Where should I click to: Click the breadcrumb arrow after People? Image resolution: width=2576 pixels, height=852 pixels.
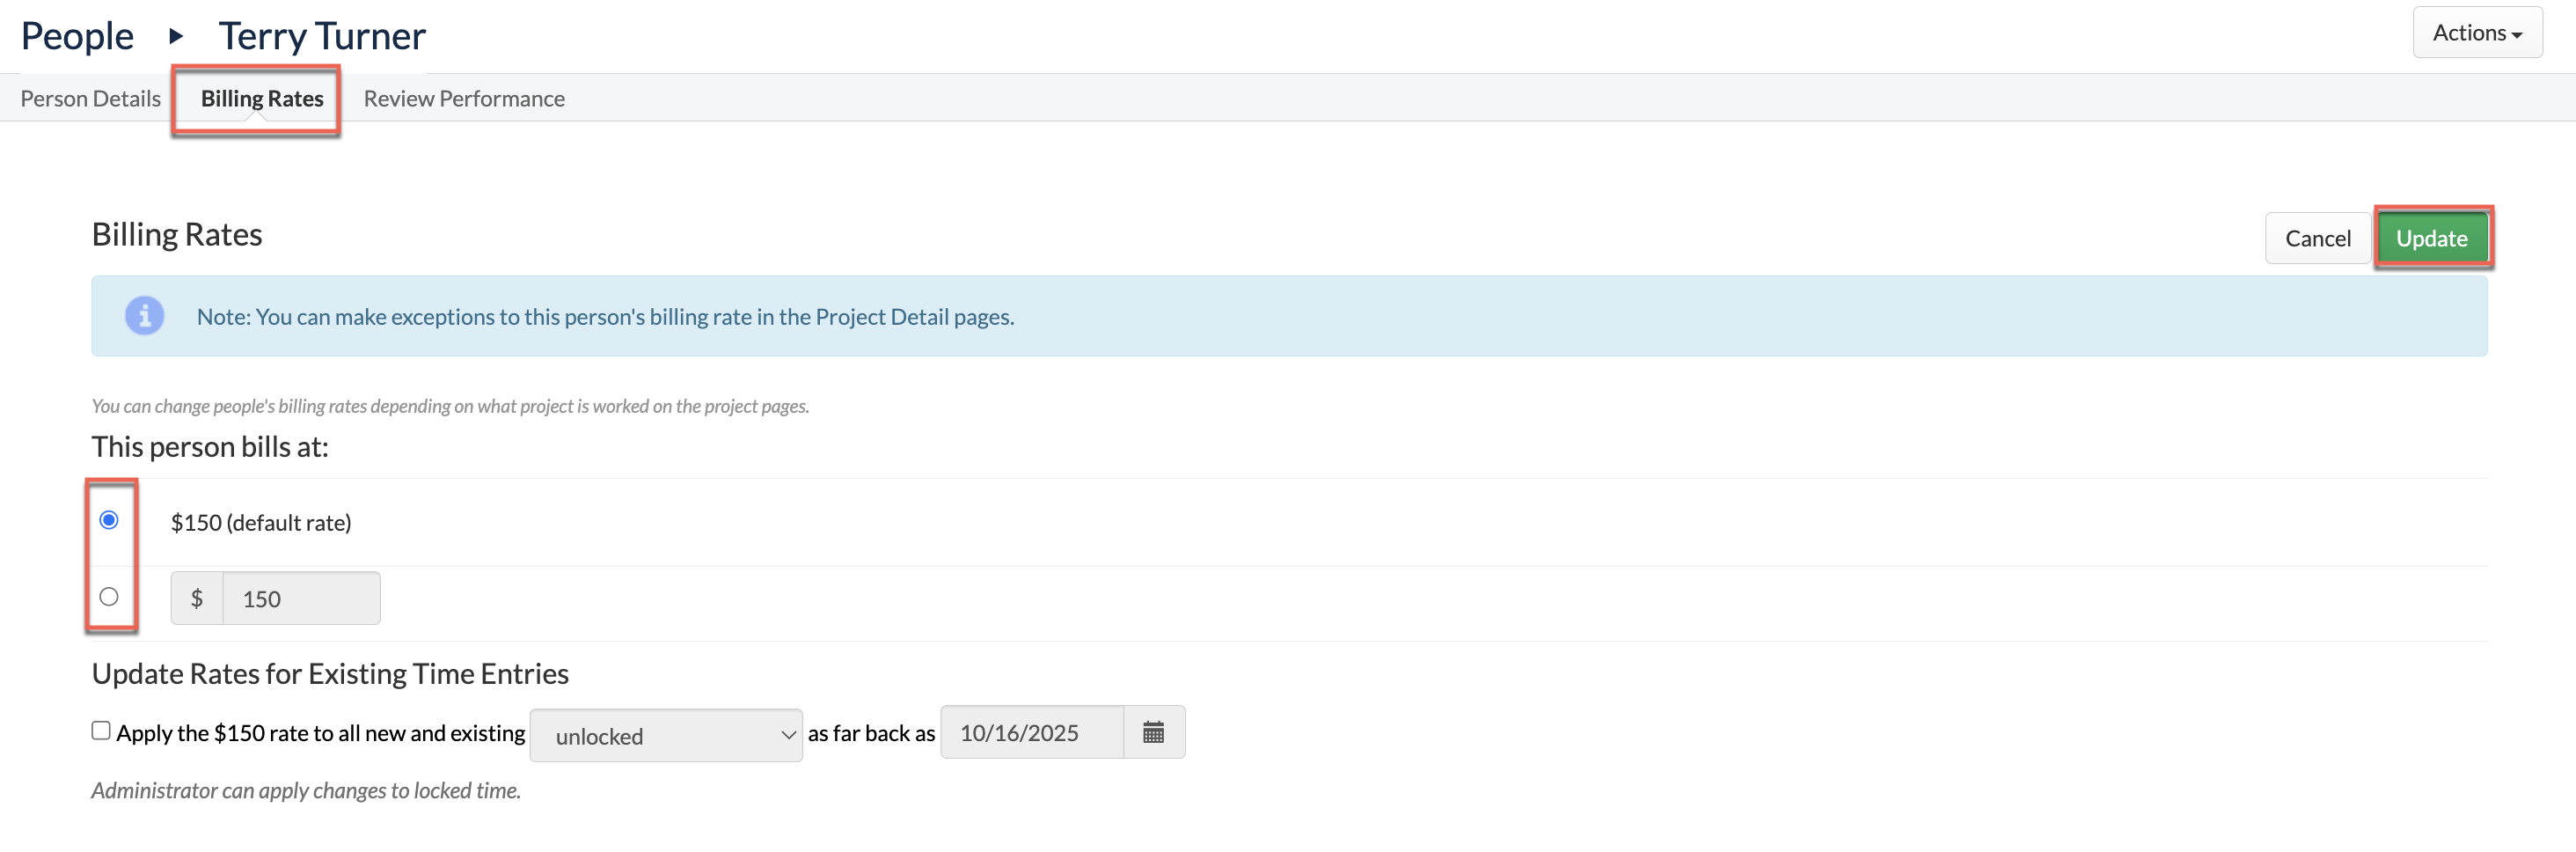[176, 36]
